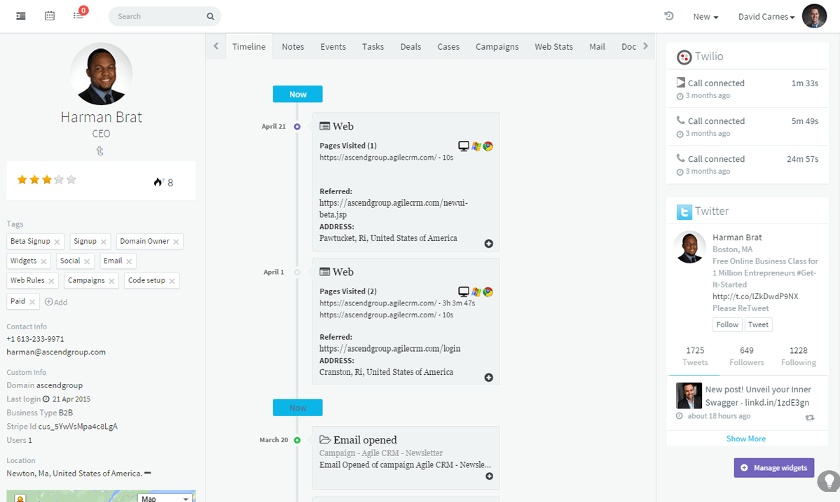Set rating to the fifth star
Screen dimensions: 840x502
71,179
